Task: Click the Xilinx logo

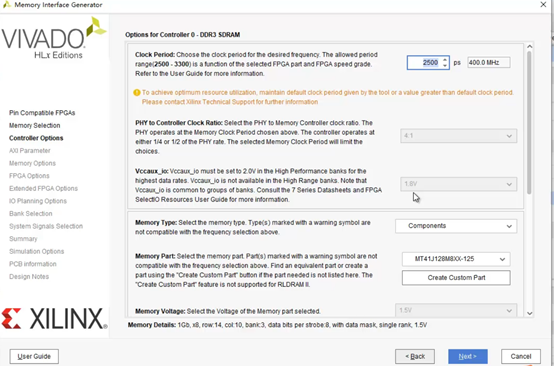Action: [55, 319]
